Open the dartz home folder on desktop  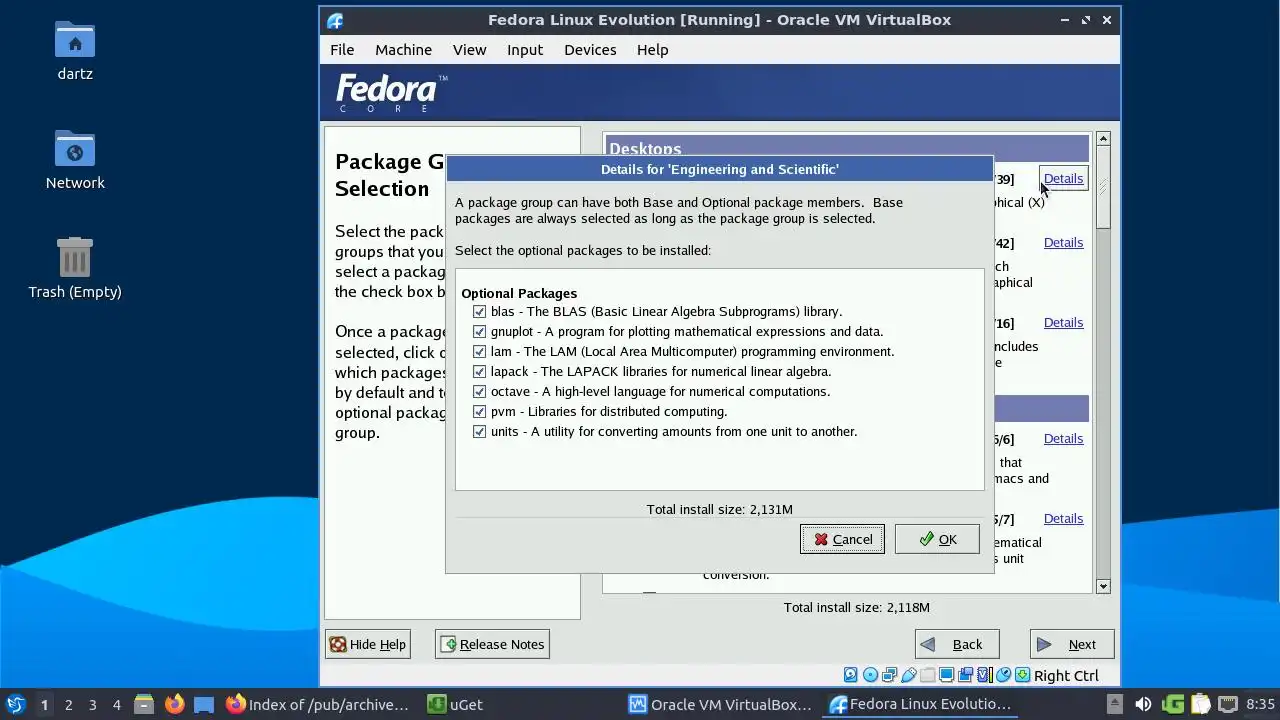coord(75,50)
